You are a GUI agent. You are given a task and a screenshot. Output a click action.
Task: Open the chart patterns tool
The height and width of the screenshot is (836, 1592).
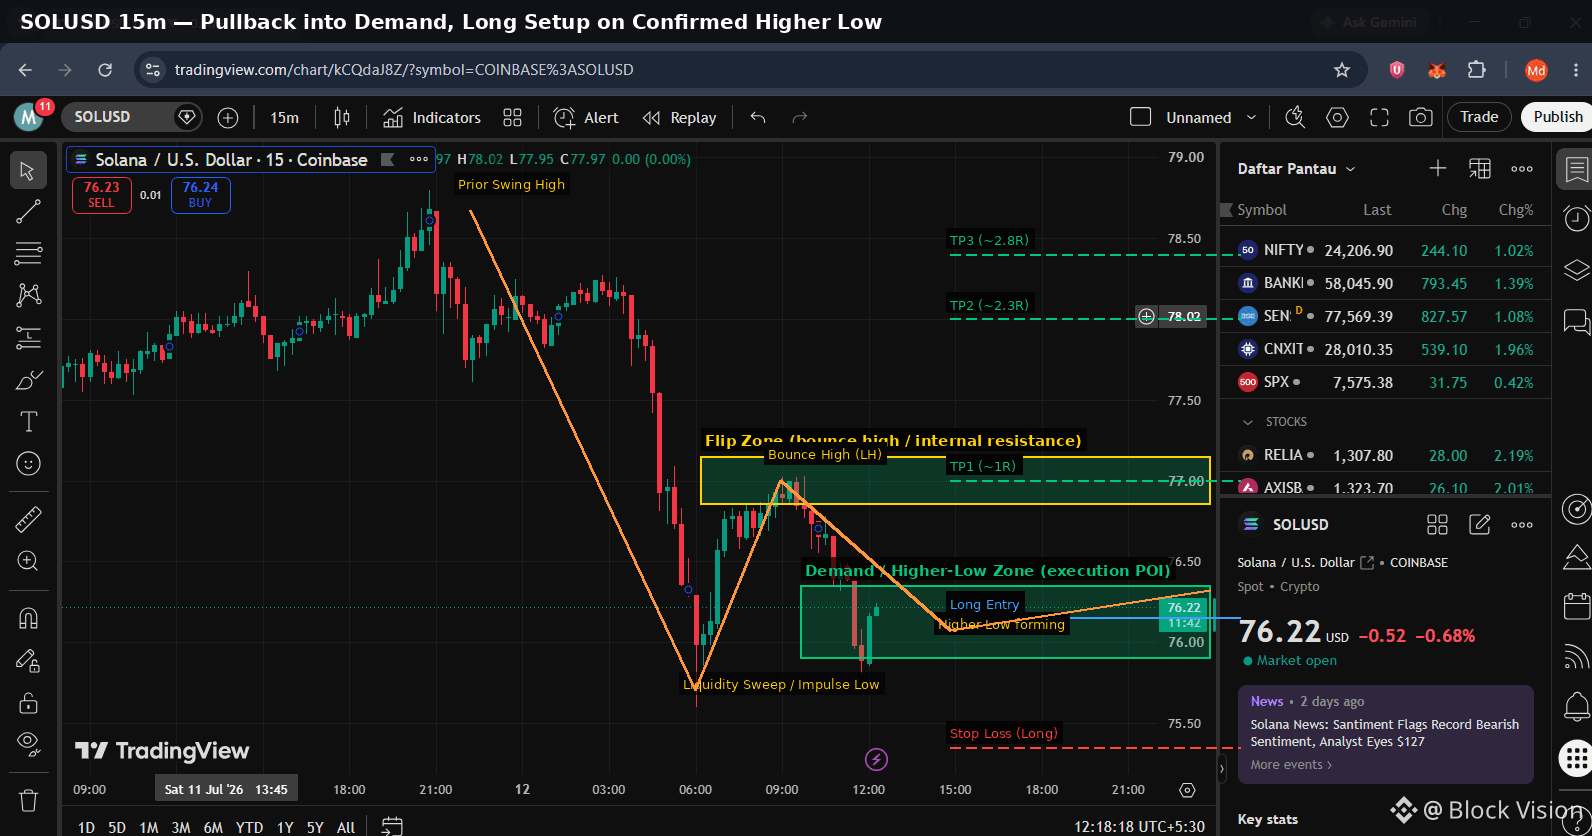28,295
